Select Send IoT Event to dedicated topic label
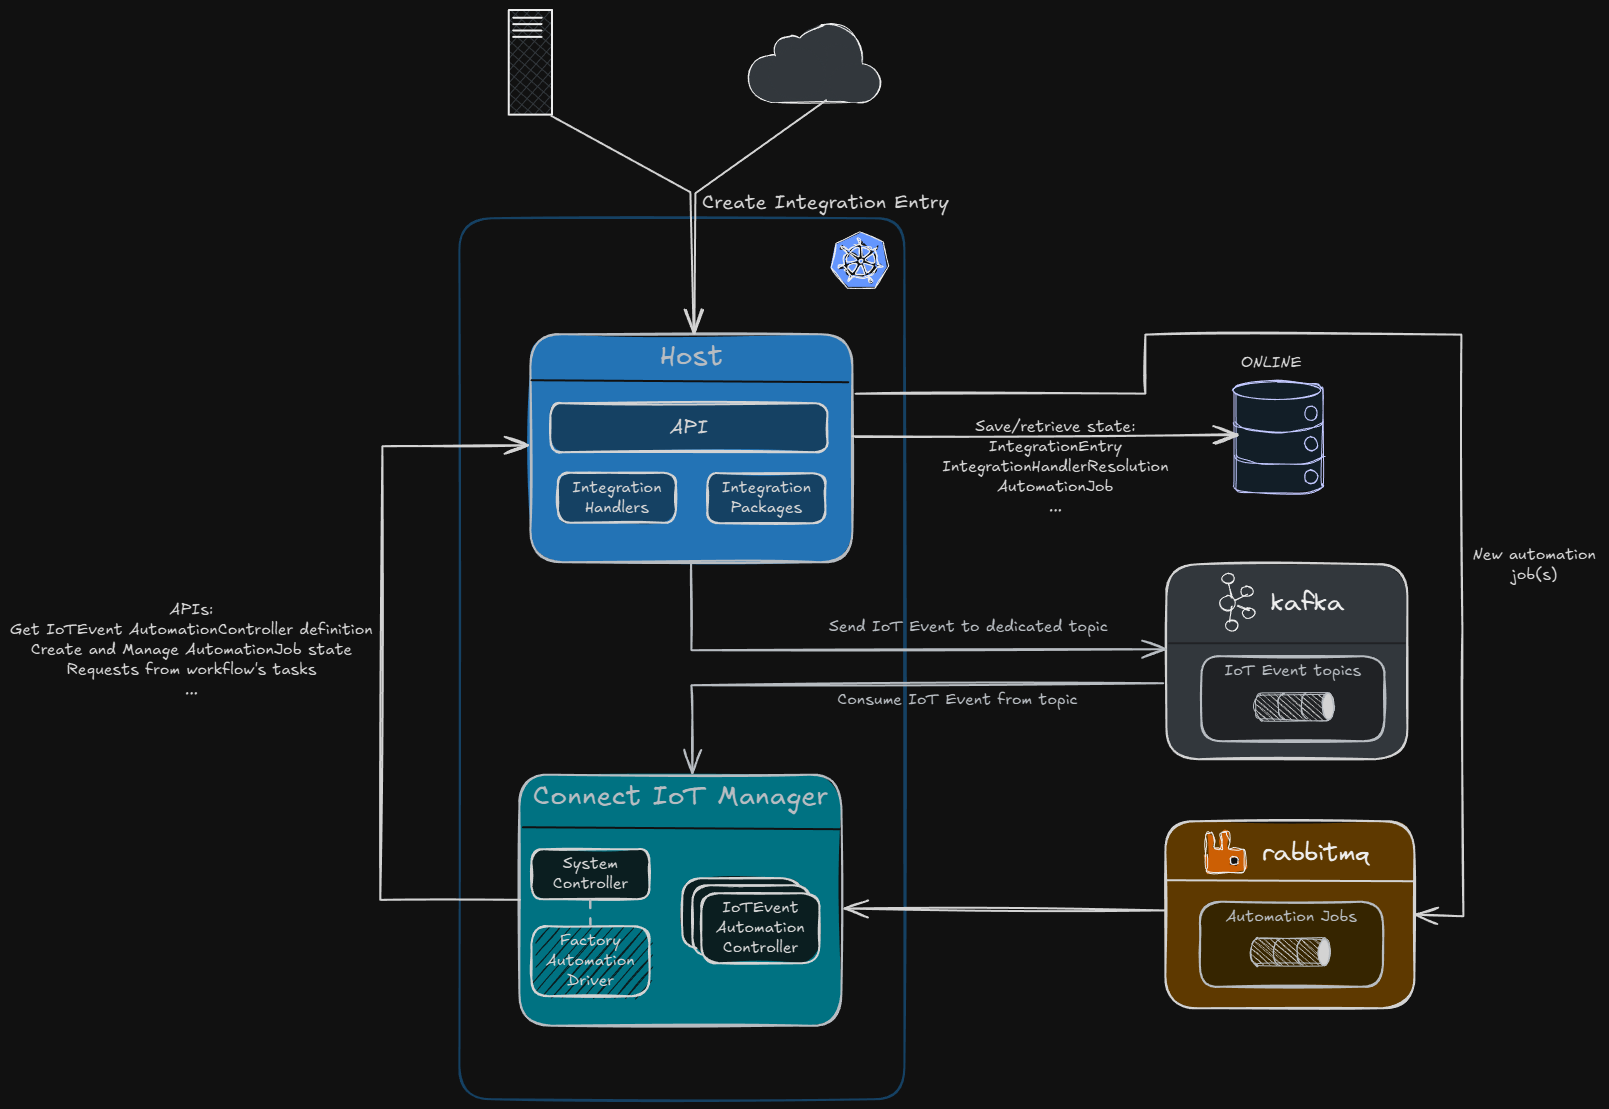The width and height of the screenshot is (1609, 1109). [968, 626]
